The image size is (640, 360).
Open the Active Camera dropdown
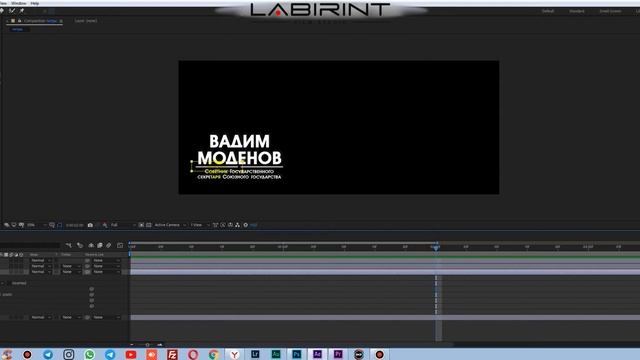tap(170, 225)
